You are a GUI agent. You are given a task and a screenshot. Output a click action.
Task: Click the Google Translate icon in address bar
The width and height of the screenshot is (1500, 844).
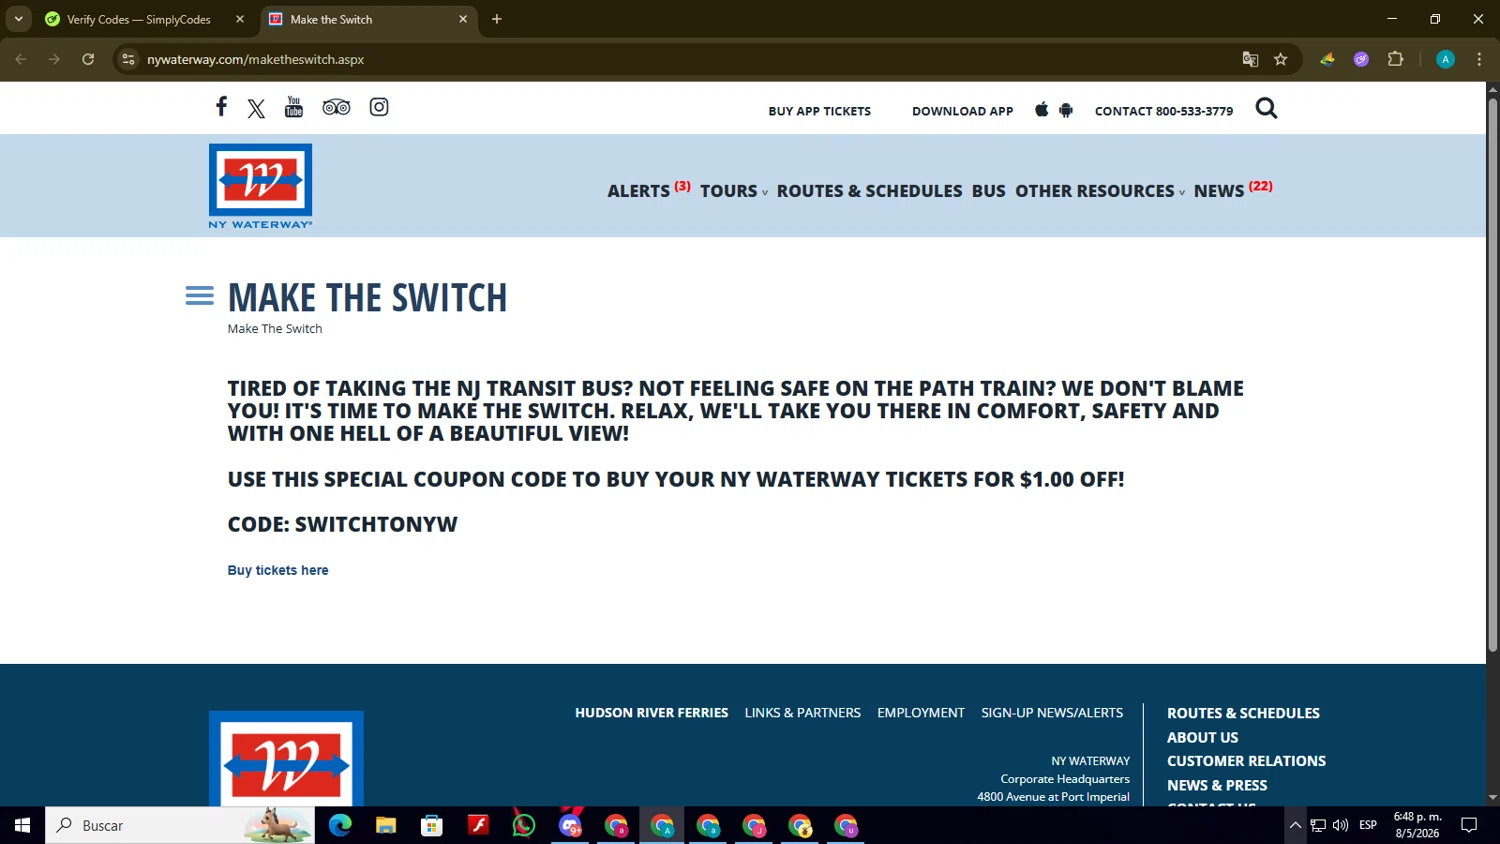[1250, 59]
